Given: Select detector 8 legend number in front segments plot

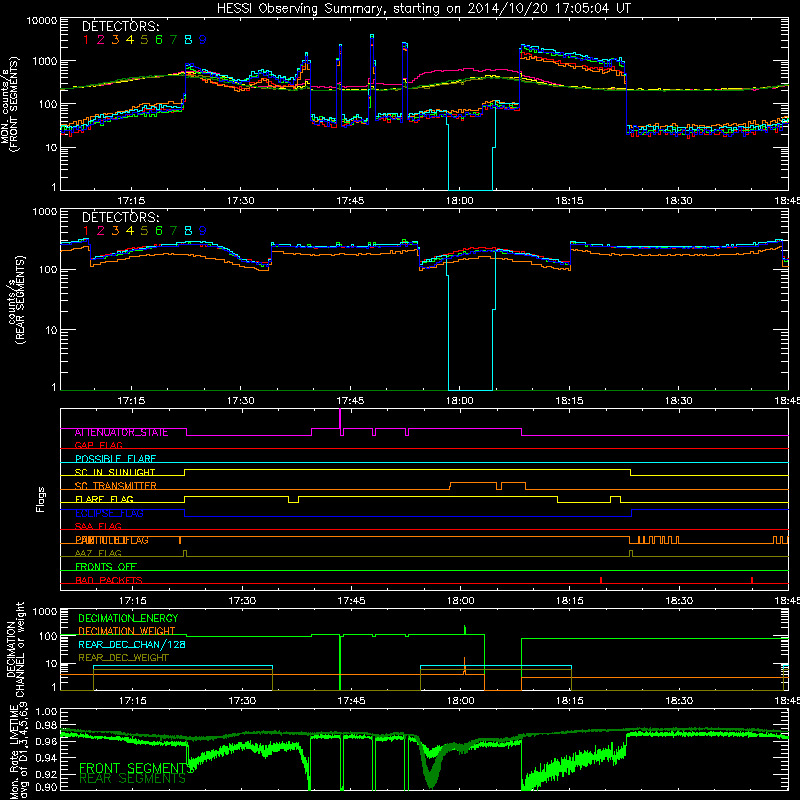Looking at the screenshot, I should (x=188, y=40).
